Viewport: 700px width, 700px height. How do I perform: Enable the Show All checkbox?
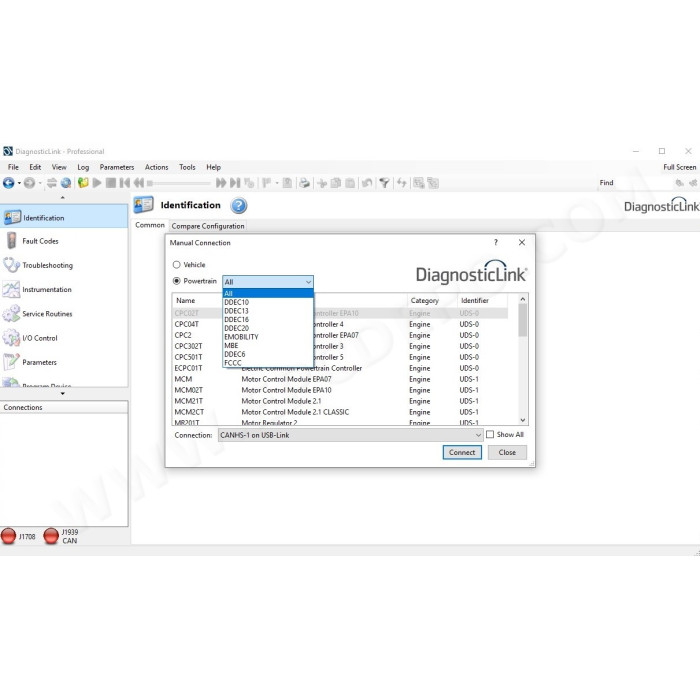(490, 434)
